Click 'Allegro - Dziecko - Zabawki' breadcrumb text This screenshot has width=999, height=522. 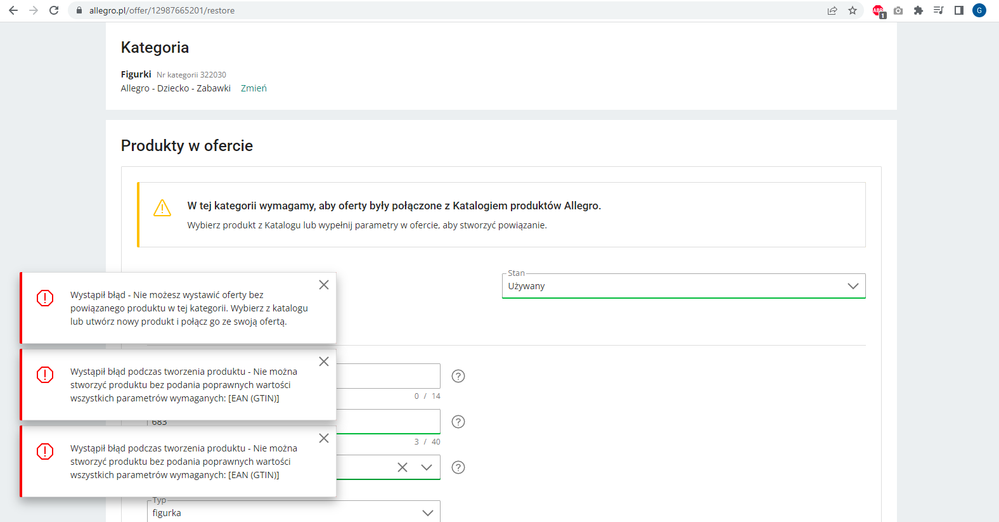point(175,89)
